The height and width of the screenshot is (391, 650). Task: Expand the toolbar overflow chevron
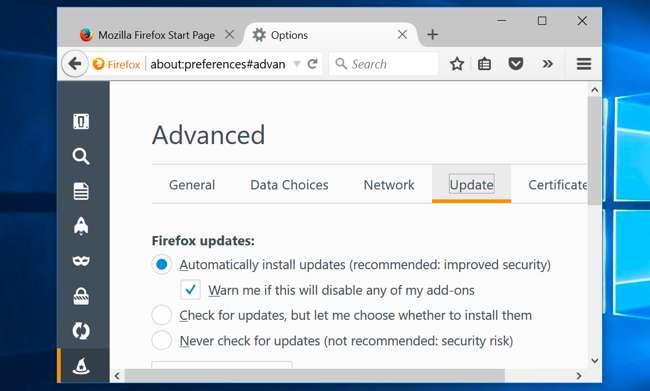click(x=548, y=64)
